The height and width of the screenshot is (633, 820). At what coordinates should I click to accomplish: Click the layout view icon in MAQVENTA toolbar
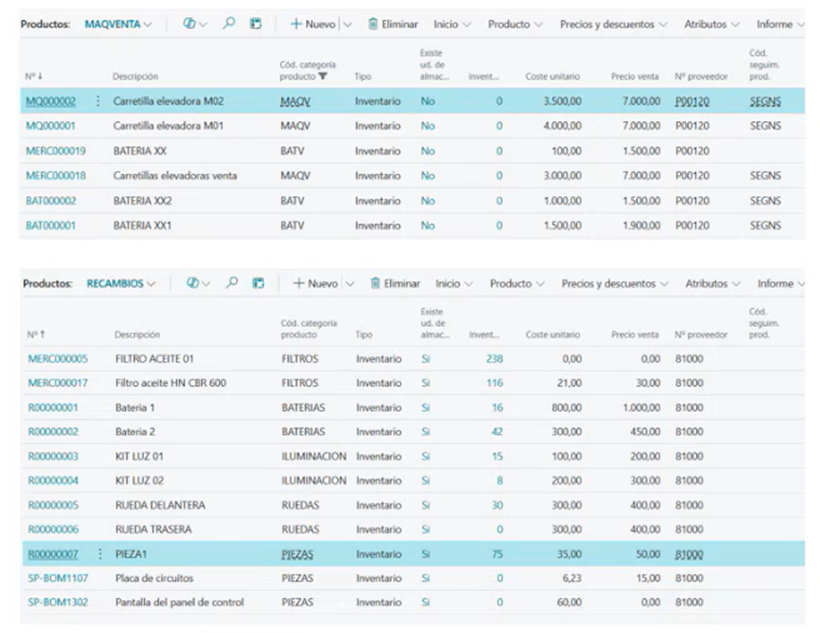click(256, 23)
